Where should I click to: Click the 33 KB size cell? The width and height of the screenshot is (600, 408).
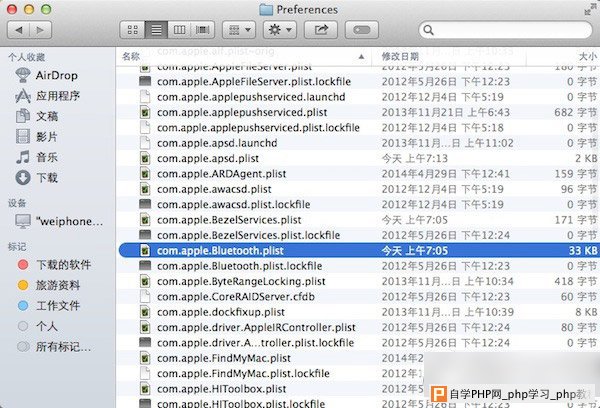583,250
